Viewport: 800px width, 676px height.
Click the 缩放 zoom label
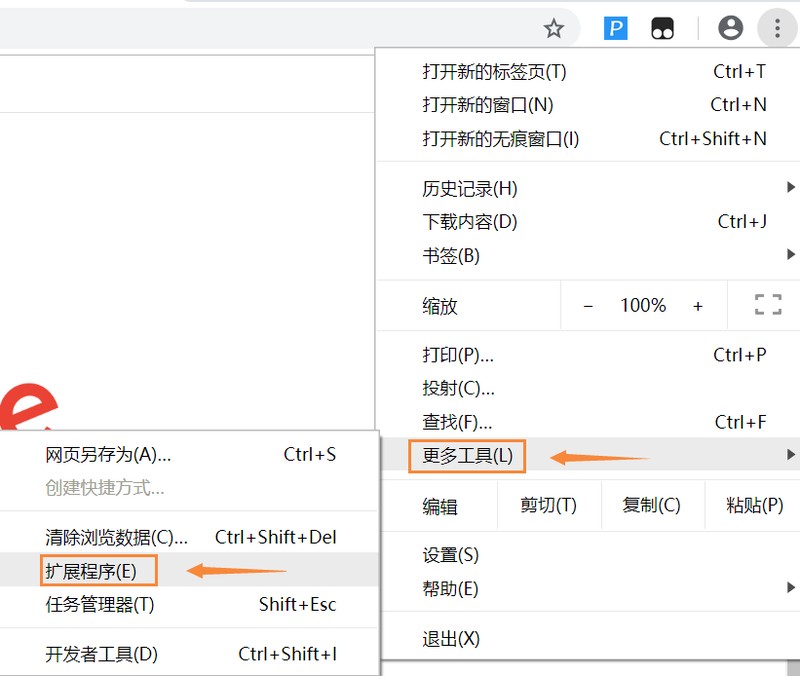(x=440, y=307)
